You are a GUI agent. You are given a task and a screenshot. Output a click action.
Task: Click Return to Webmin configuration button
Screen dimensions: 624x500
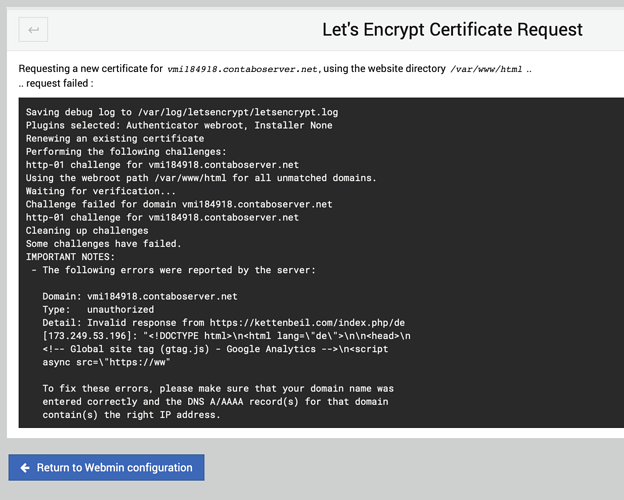[106, 467]
